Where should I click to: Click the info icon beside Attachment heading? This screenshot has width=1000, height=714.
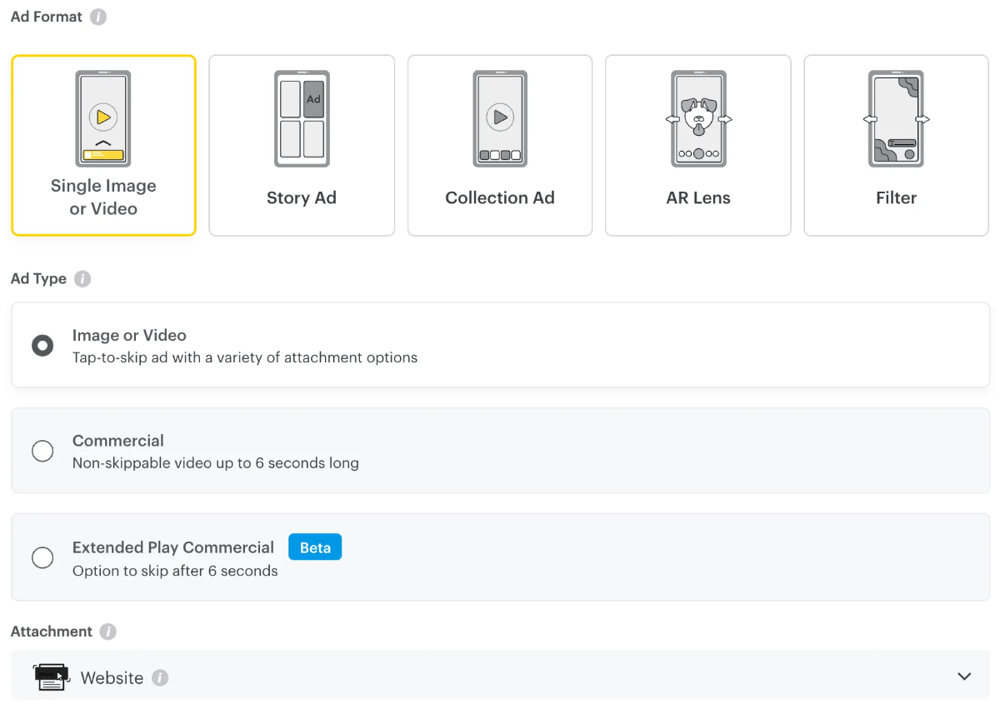pos(108,632)
